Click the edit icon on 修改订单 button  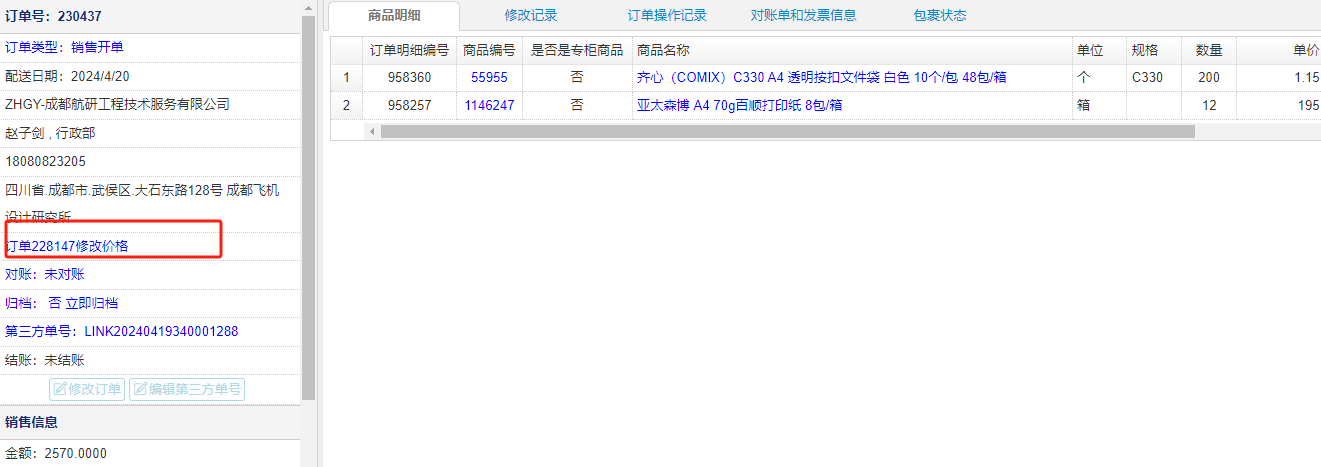pyautogui.click(x=60, y=389)
